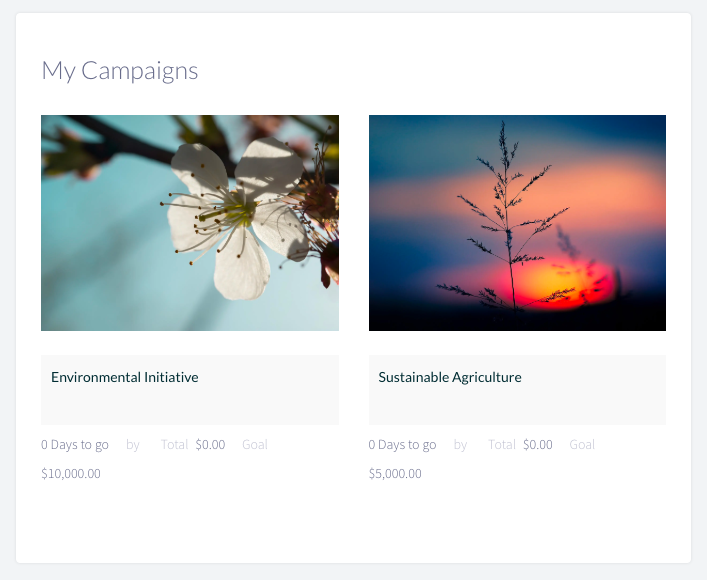Click the 'Goal' label under Environmental Initiative
The image size is (707, 580).
255,445
